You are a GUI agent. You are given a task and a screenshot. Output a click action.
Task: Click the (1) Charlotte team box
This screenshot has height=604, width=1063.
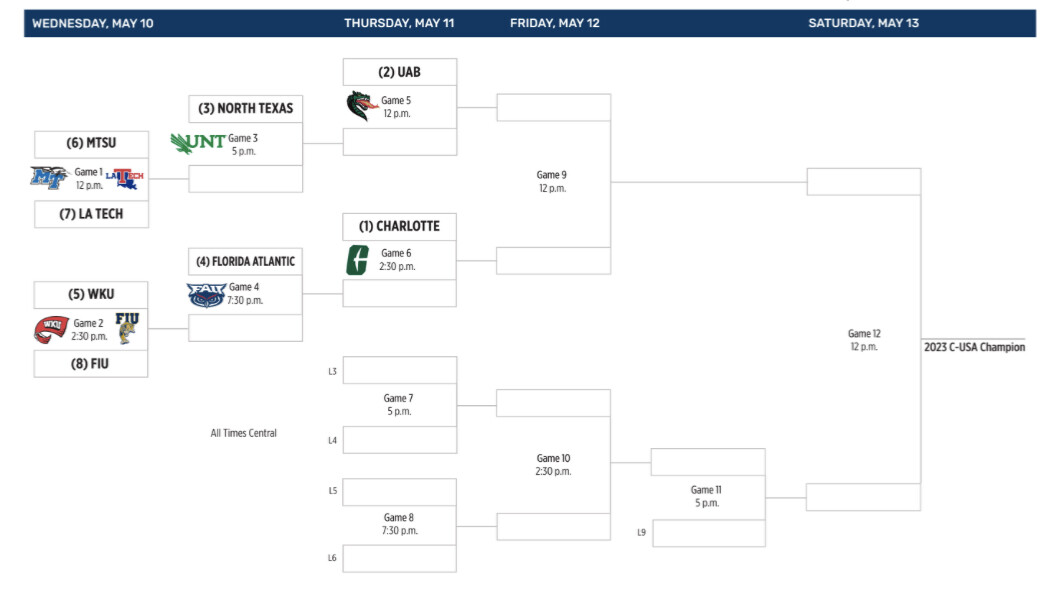(399, 226)
